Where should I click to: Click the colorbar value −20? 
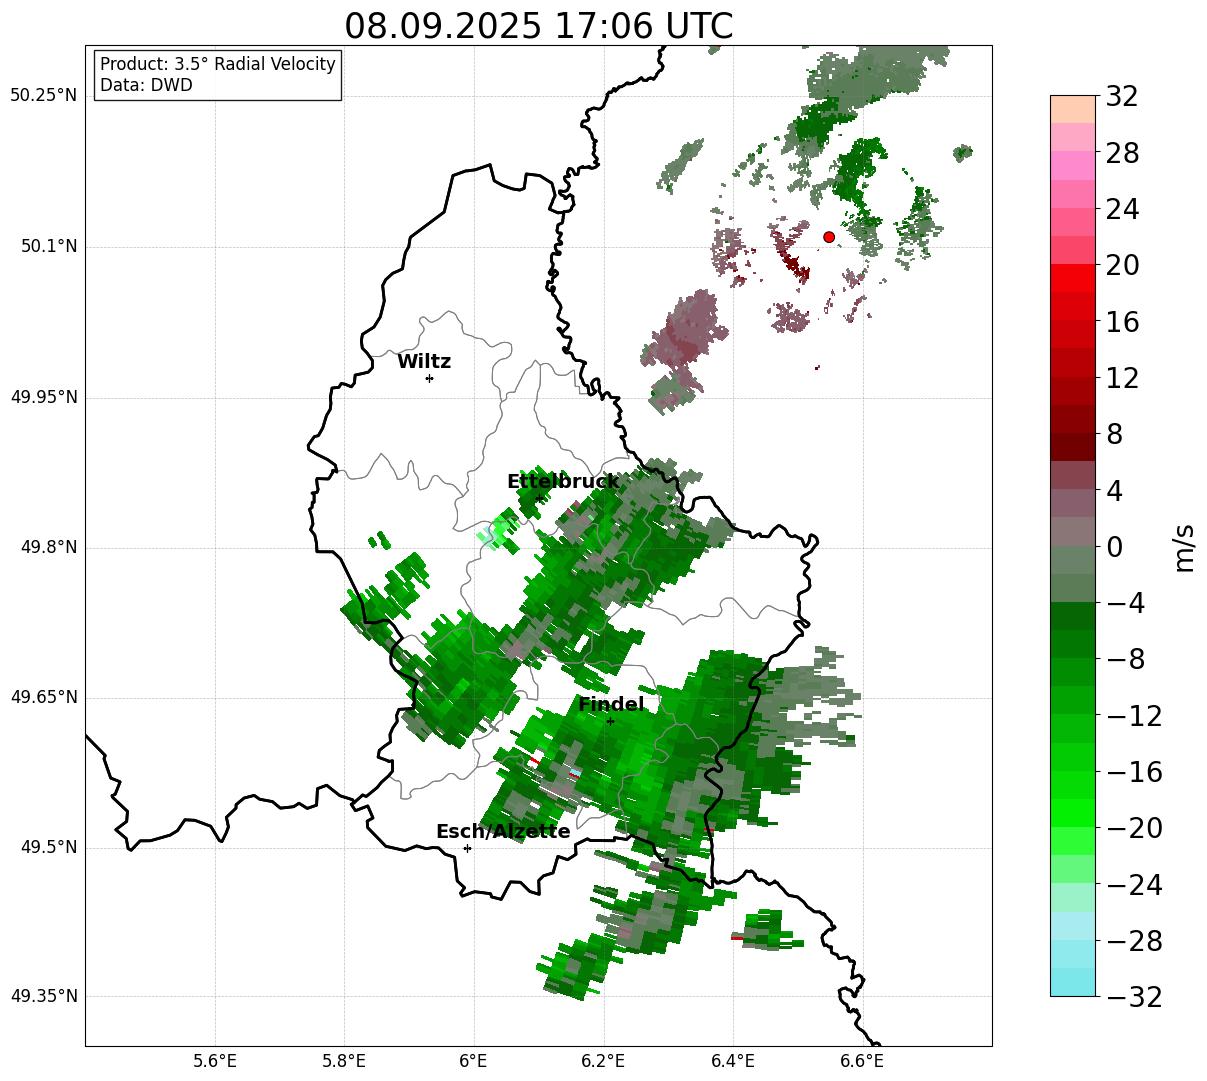click(1134, 829)
